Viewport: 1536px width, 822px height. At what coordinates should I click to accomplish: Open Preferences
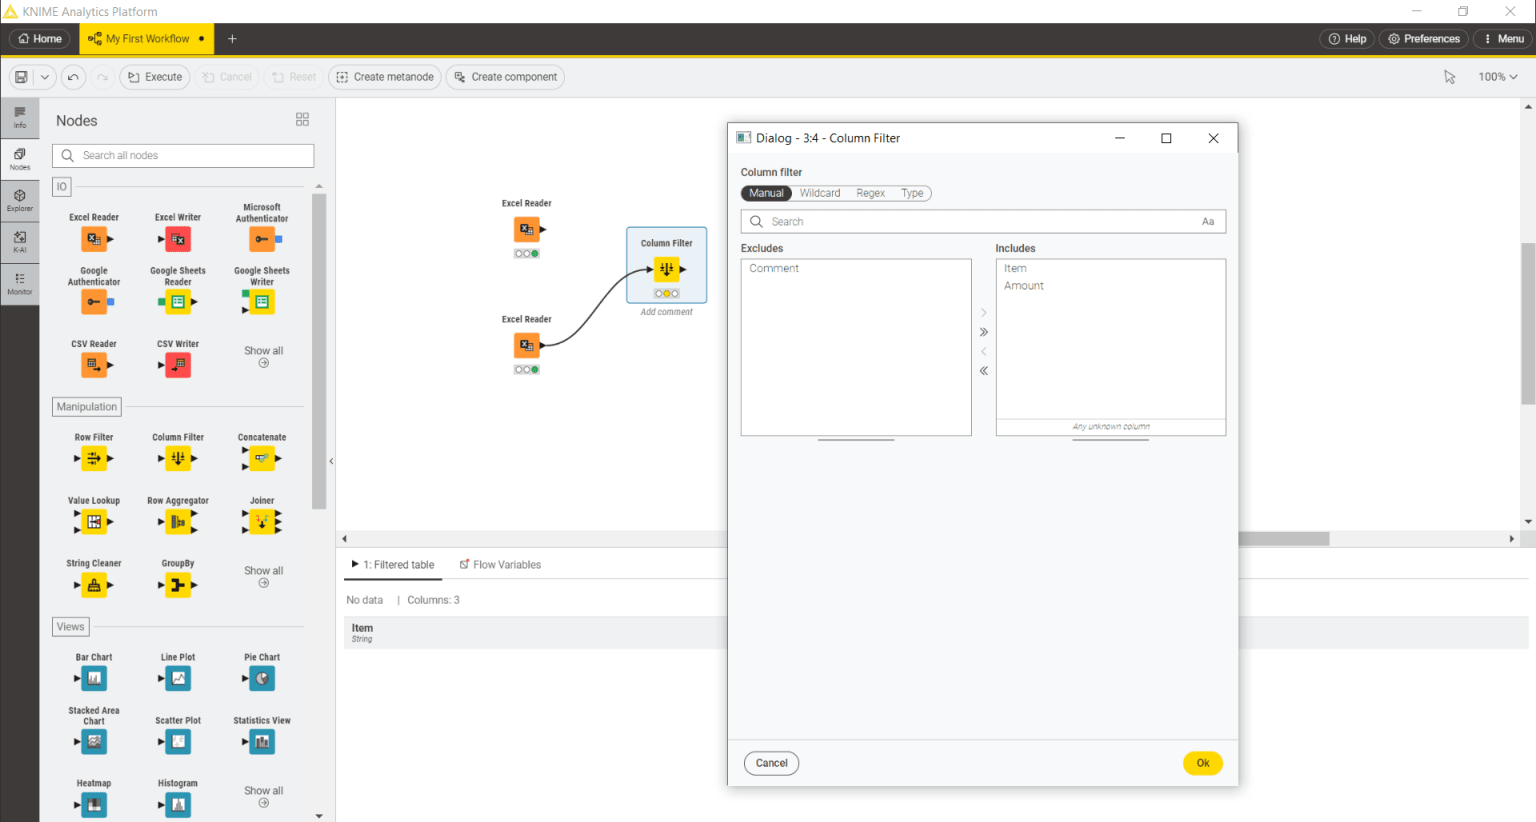coord(1423,39)
